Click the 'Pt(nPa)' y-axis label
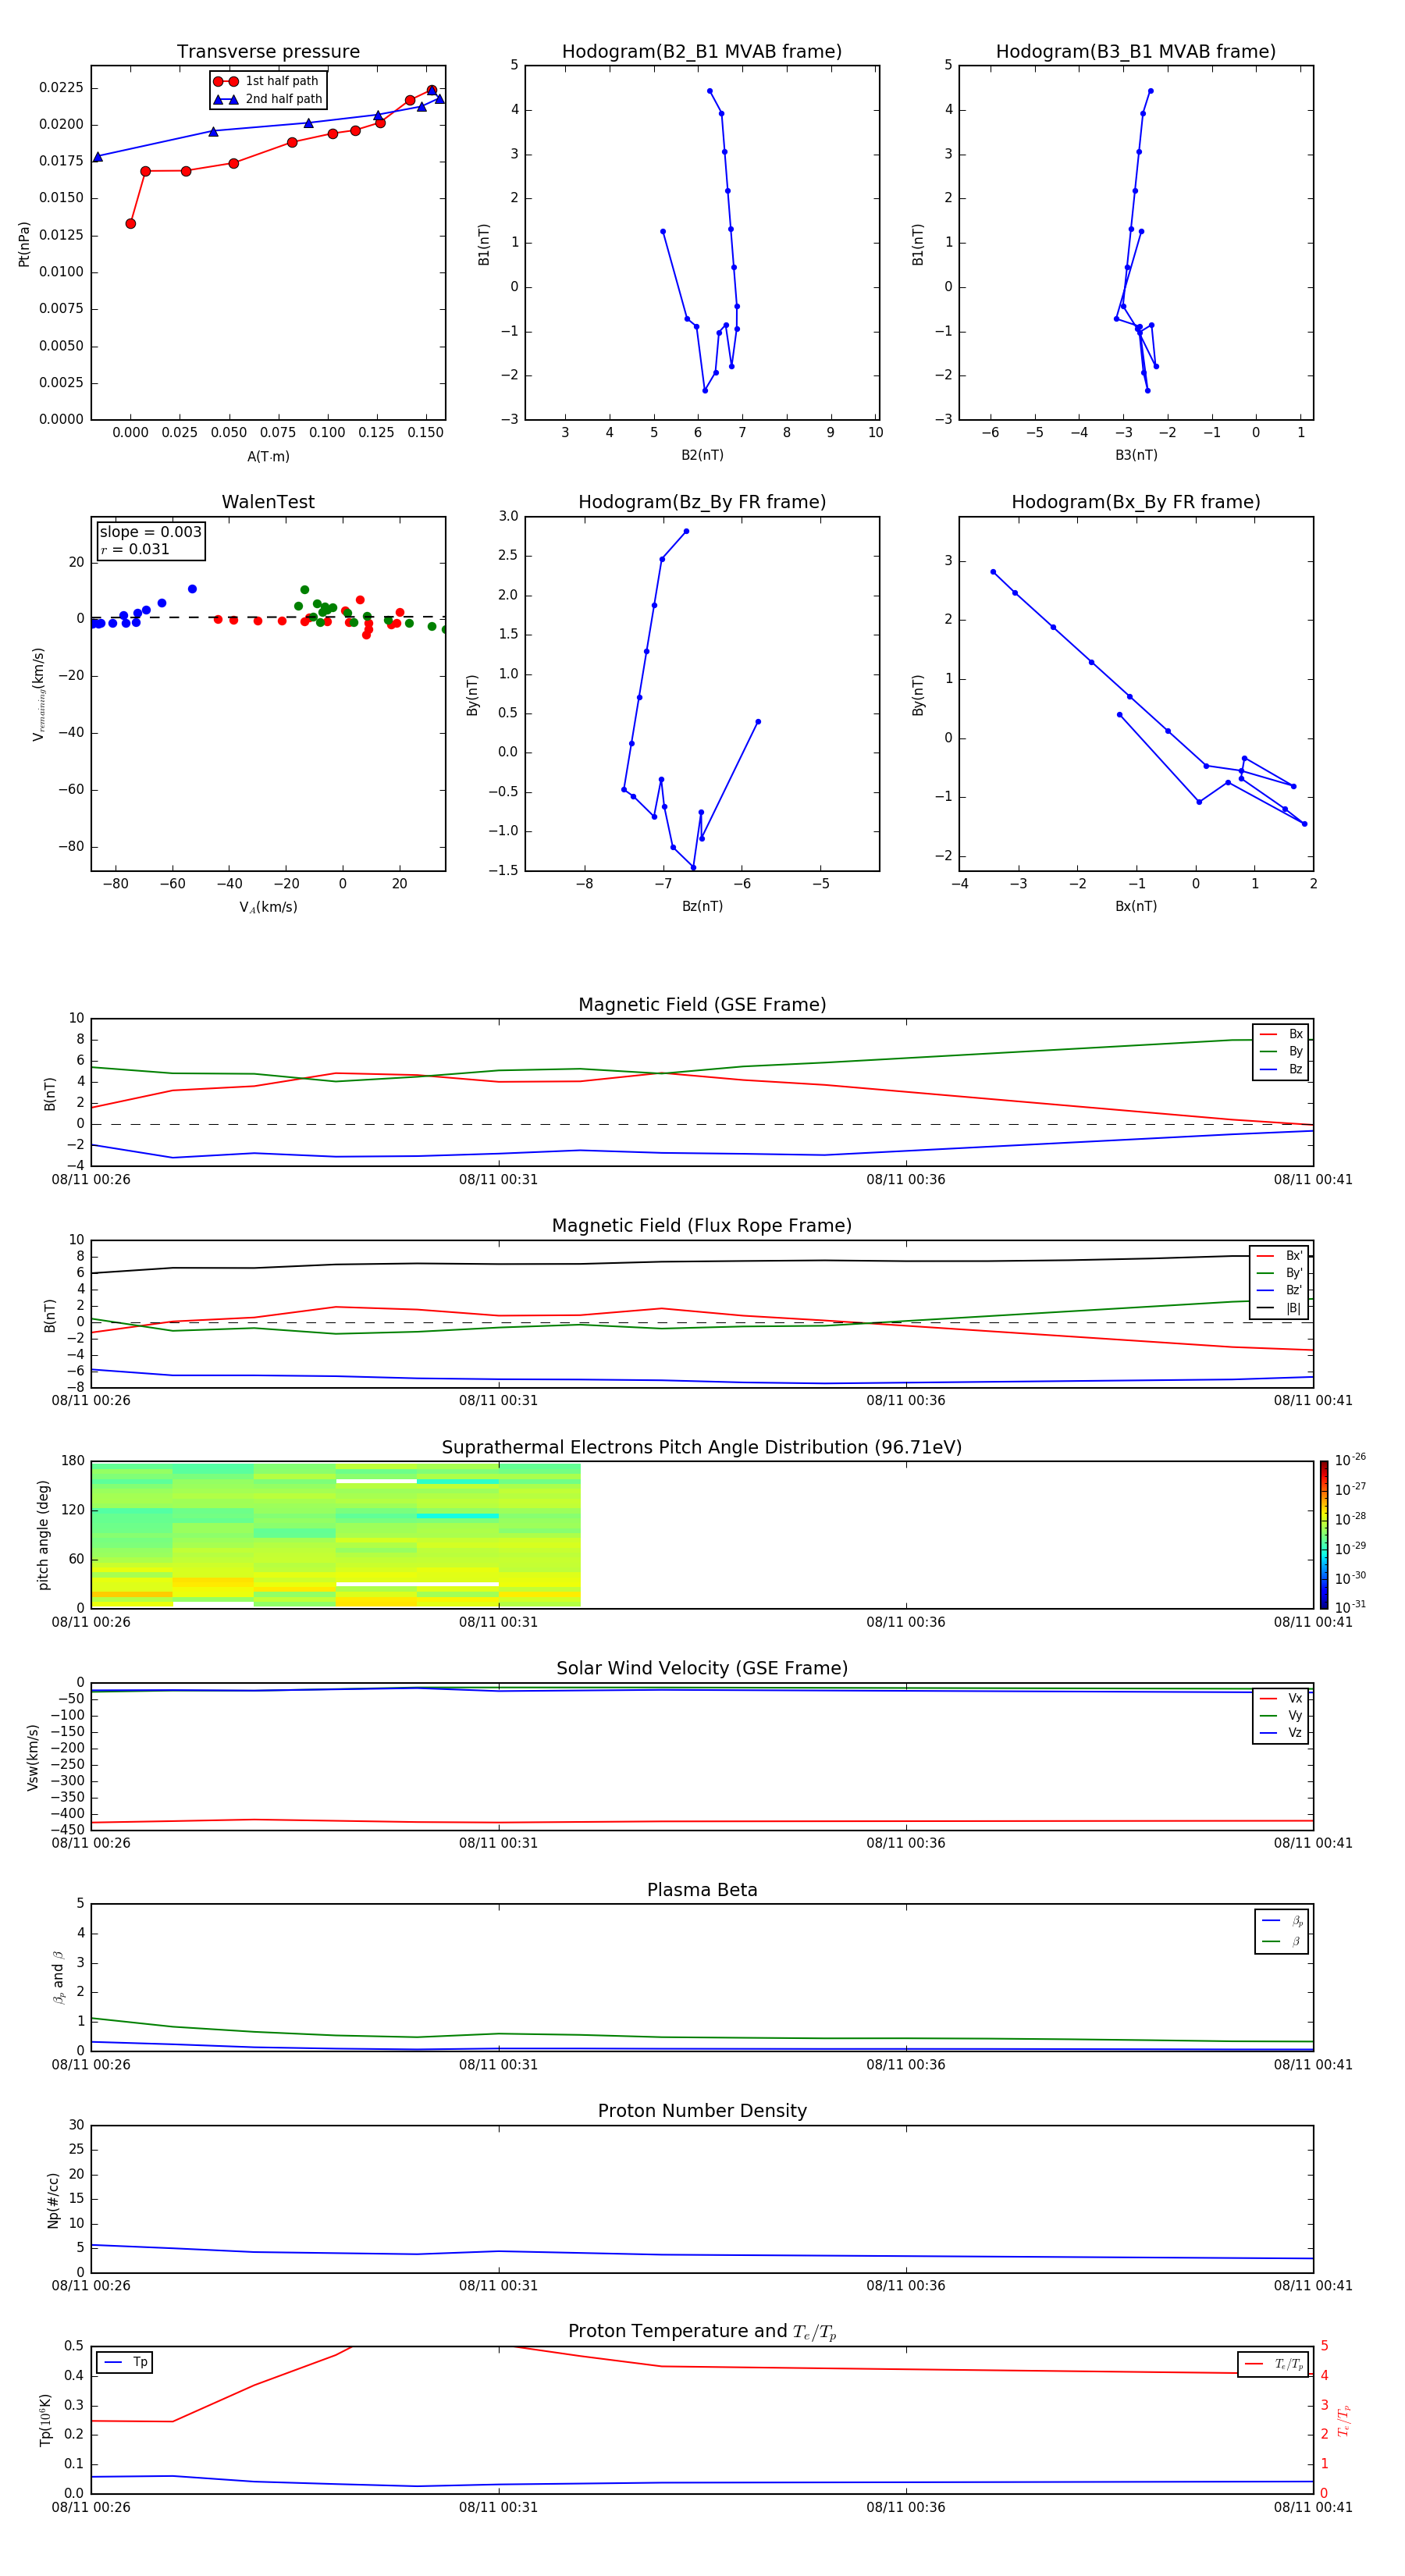 pos(24,244)
